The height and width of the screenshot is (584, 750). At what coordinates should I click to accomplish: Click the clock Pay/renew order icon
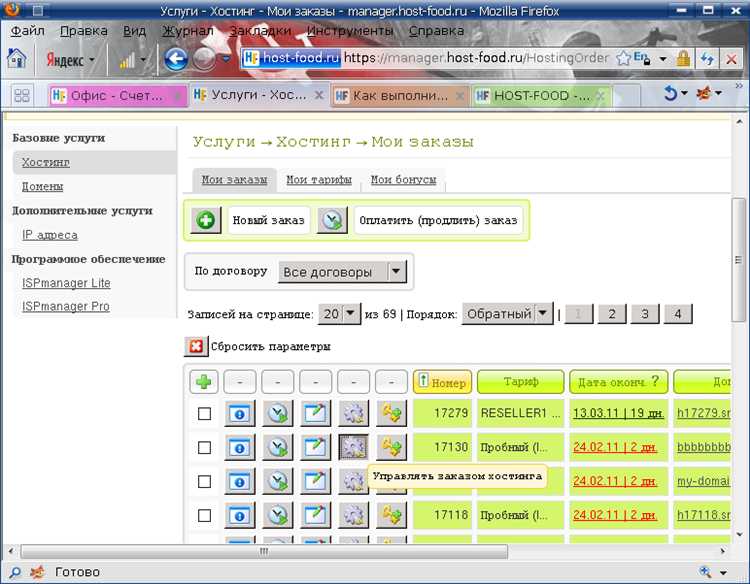coord(332,220)
